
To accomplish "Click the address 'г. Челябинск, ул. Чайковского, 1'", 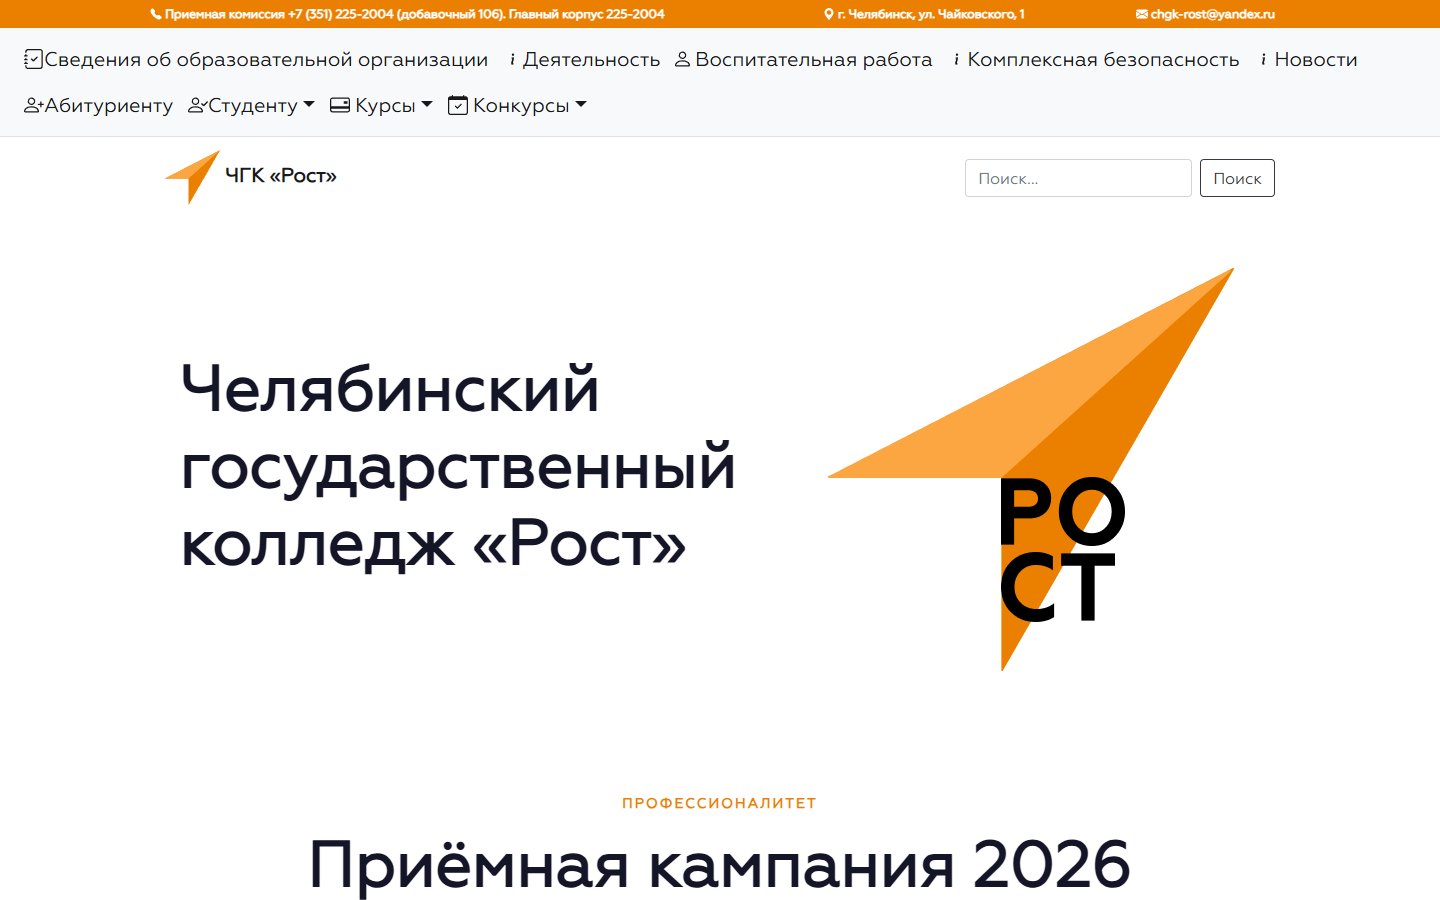I will (931, 14).
